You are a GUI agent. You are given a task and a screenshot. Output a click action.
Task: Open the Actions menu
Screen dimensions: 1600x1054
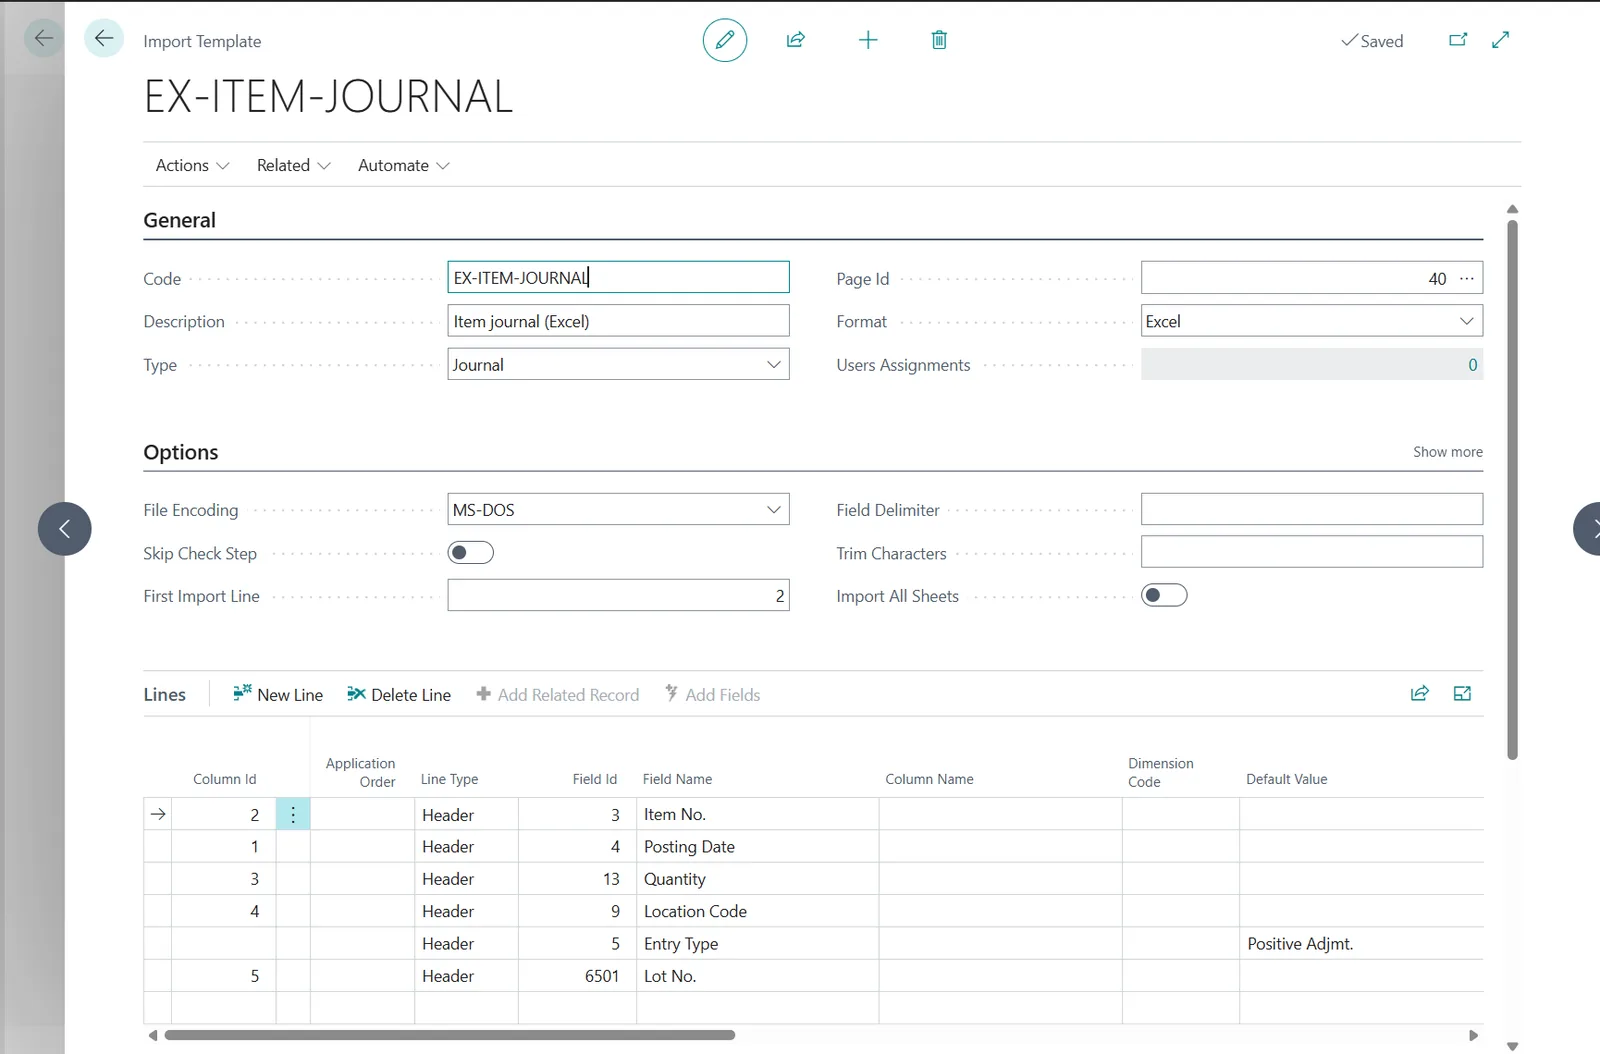192,165
